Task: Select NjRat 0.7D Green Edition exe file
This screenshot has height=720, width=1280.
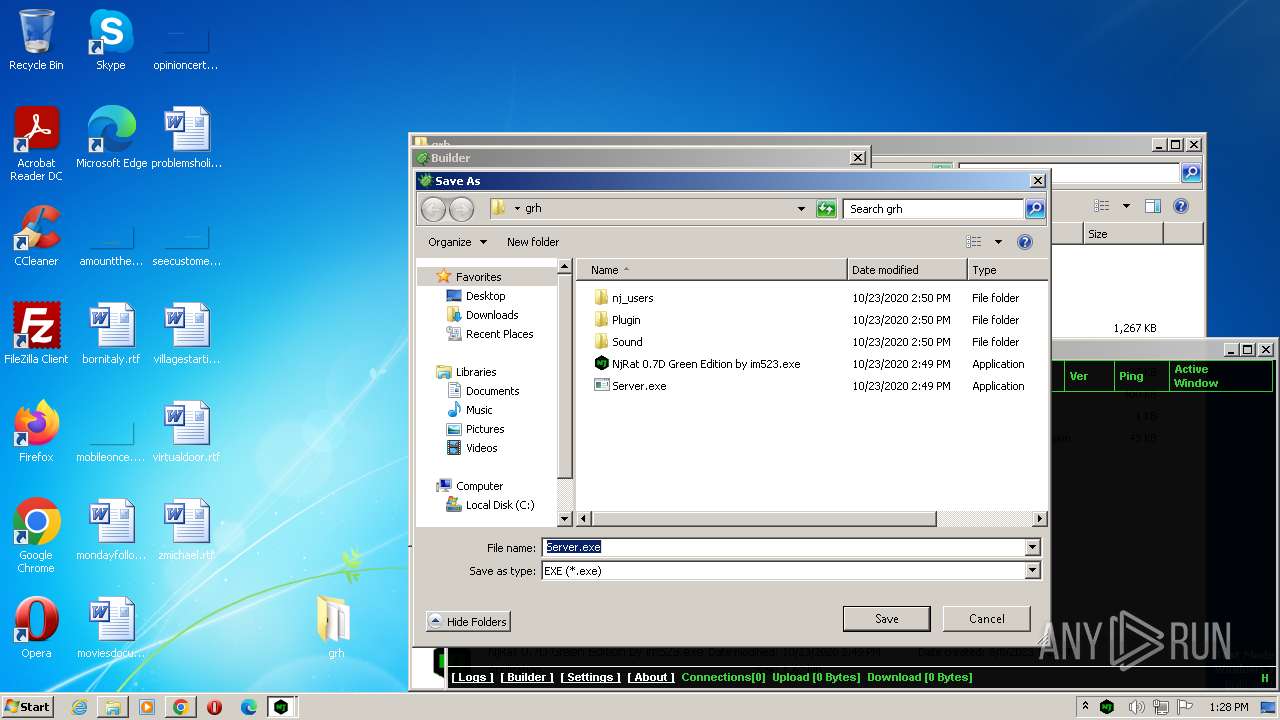Action: (x=697, y=364)
